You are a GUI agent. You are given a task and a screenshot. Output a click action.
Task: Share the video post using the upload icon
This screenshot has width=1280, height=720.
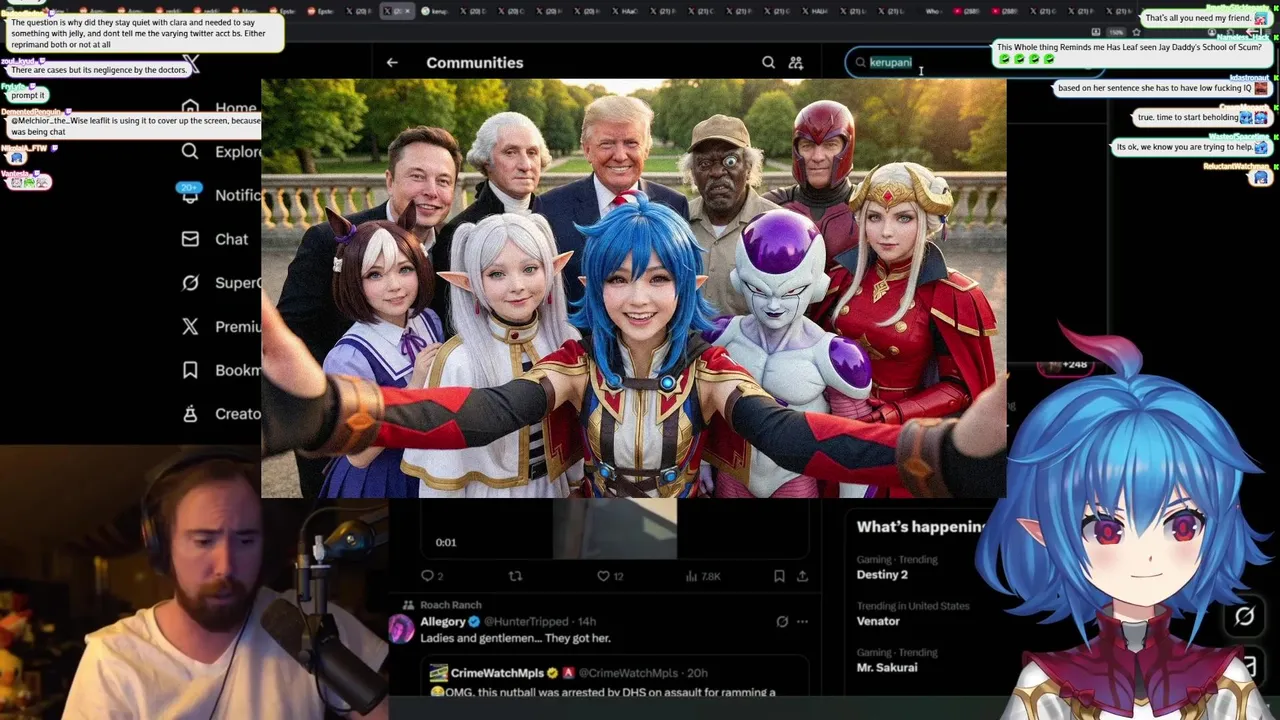click(x=802, y=576)
